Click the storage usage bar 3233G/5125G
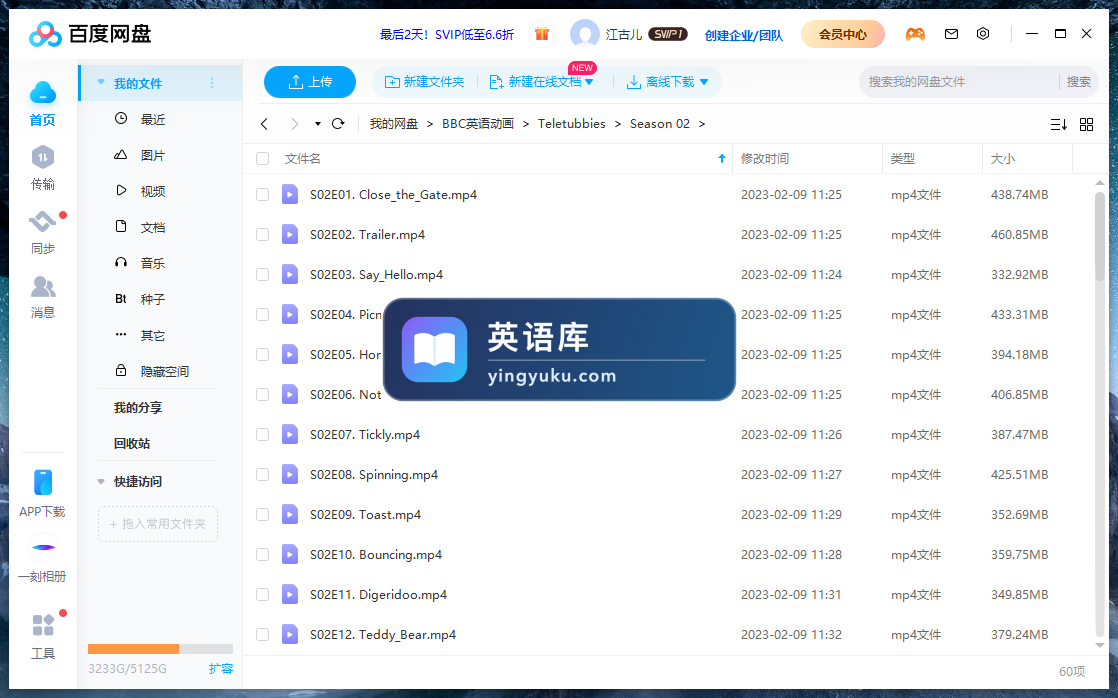 [x=160, y=649]
